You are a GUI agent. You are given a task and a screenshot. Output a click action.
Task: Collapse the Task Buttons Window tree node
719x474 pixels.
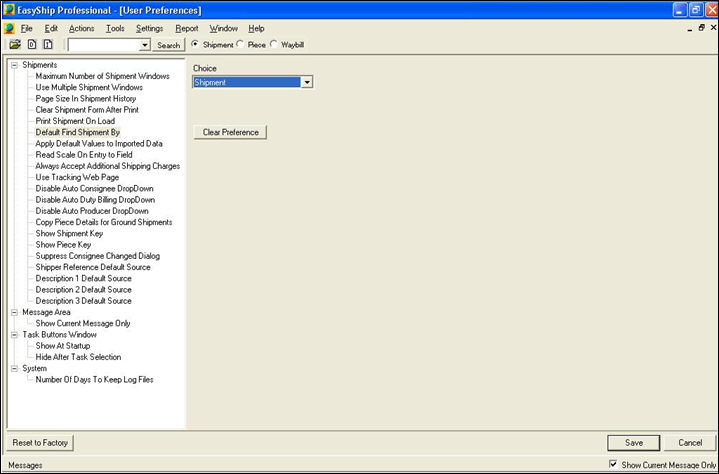click(15, 335)
